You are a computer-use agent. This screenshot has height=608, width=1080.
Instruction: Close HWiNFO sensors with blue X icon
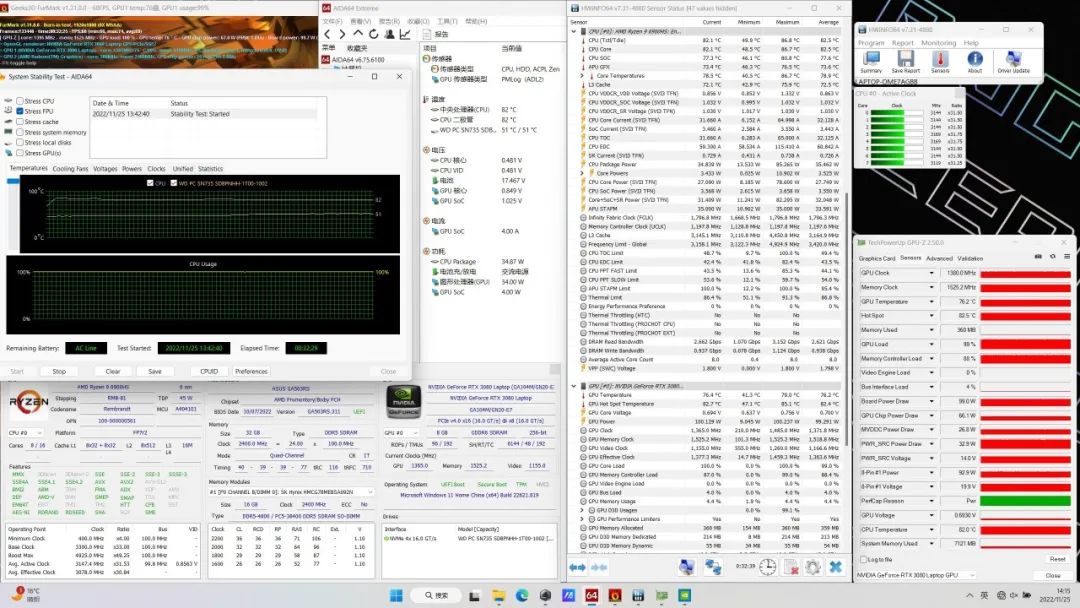[x=835, y=567]
